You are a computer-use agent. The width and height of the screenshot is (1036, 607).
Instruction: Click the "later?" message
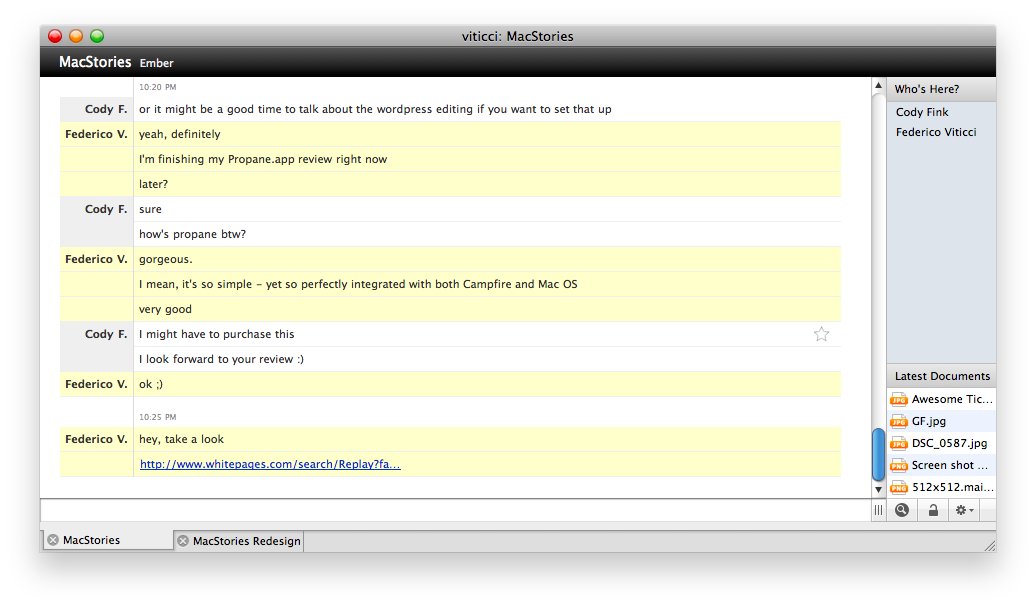(153, 184)
